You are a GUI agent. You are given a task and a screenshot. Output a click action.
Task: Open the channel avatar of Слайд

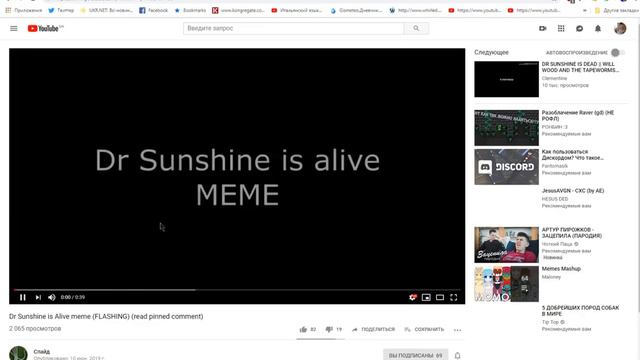pyautogui.click(x=18, y=353)
